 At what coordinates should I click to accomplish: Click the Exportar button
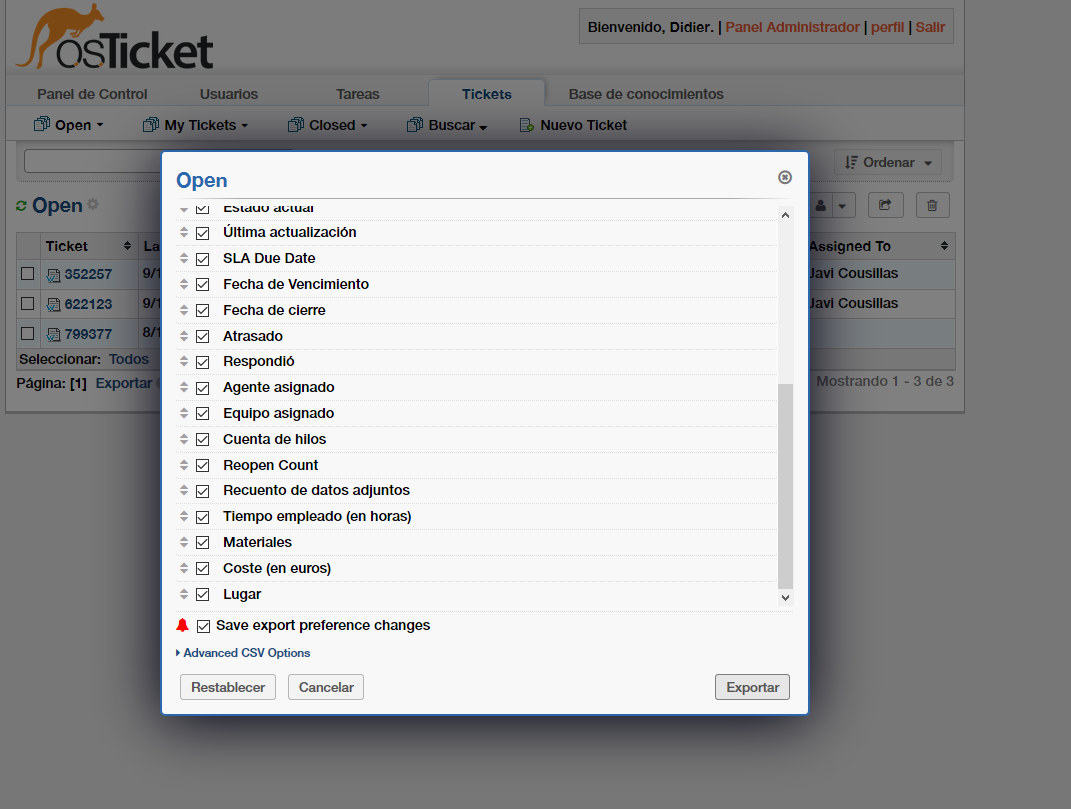click(x=751, y=687)
